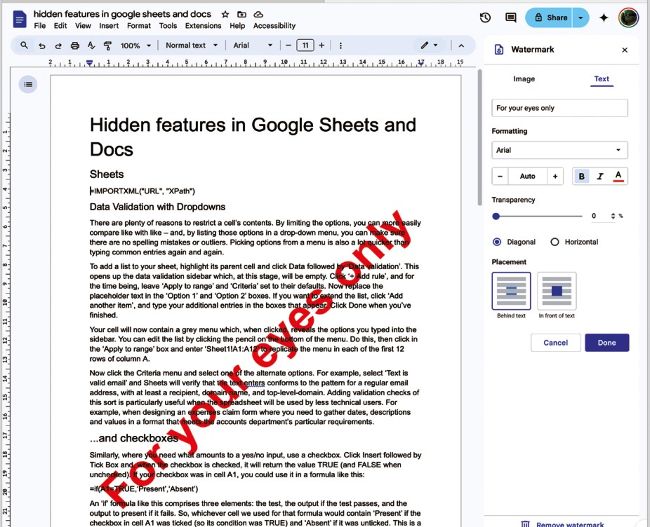Click the watermark text input field
The width and height of the screenshot is (650, 527).
[x=560, y=108]
